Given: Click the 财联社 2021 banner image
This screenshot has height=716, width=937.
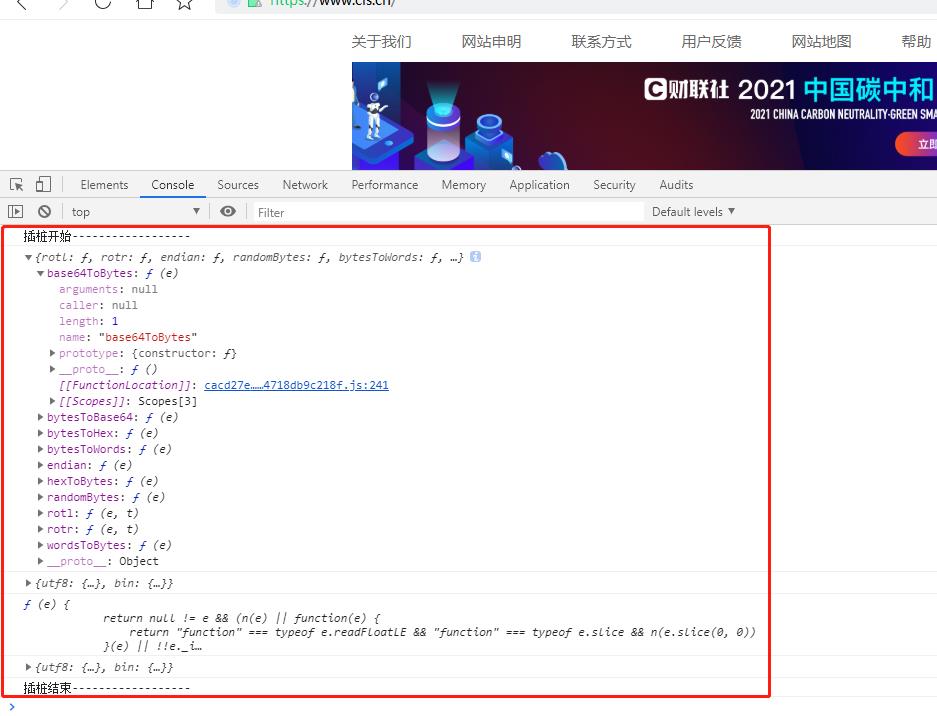Looking at the screenshot, I should coord(644,116).
